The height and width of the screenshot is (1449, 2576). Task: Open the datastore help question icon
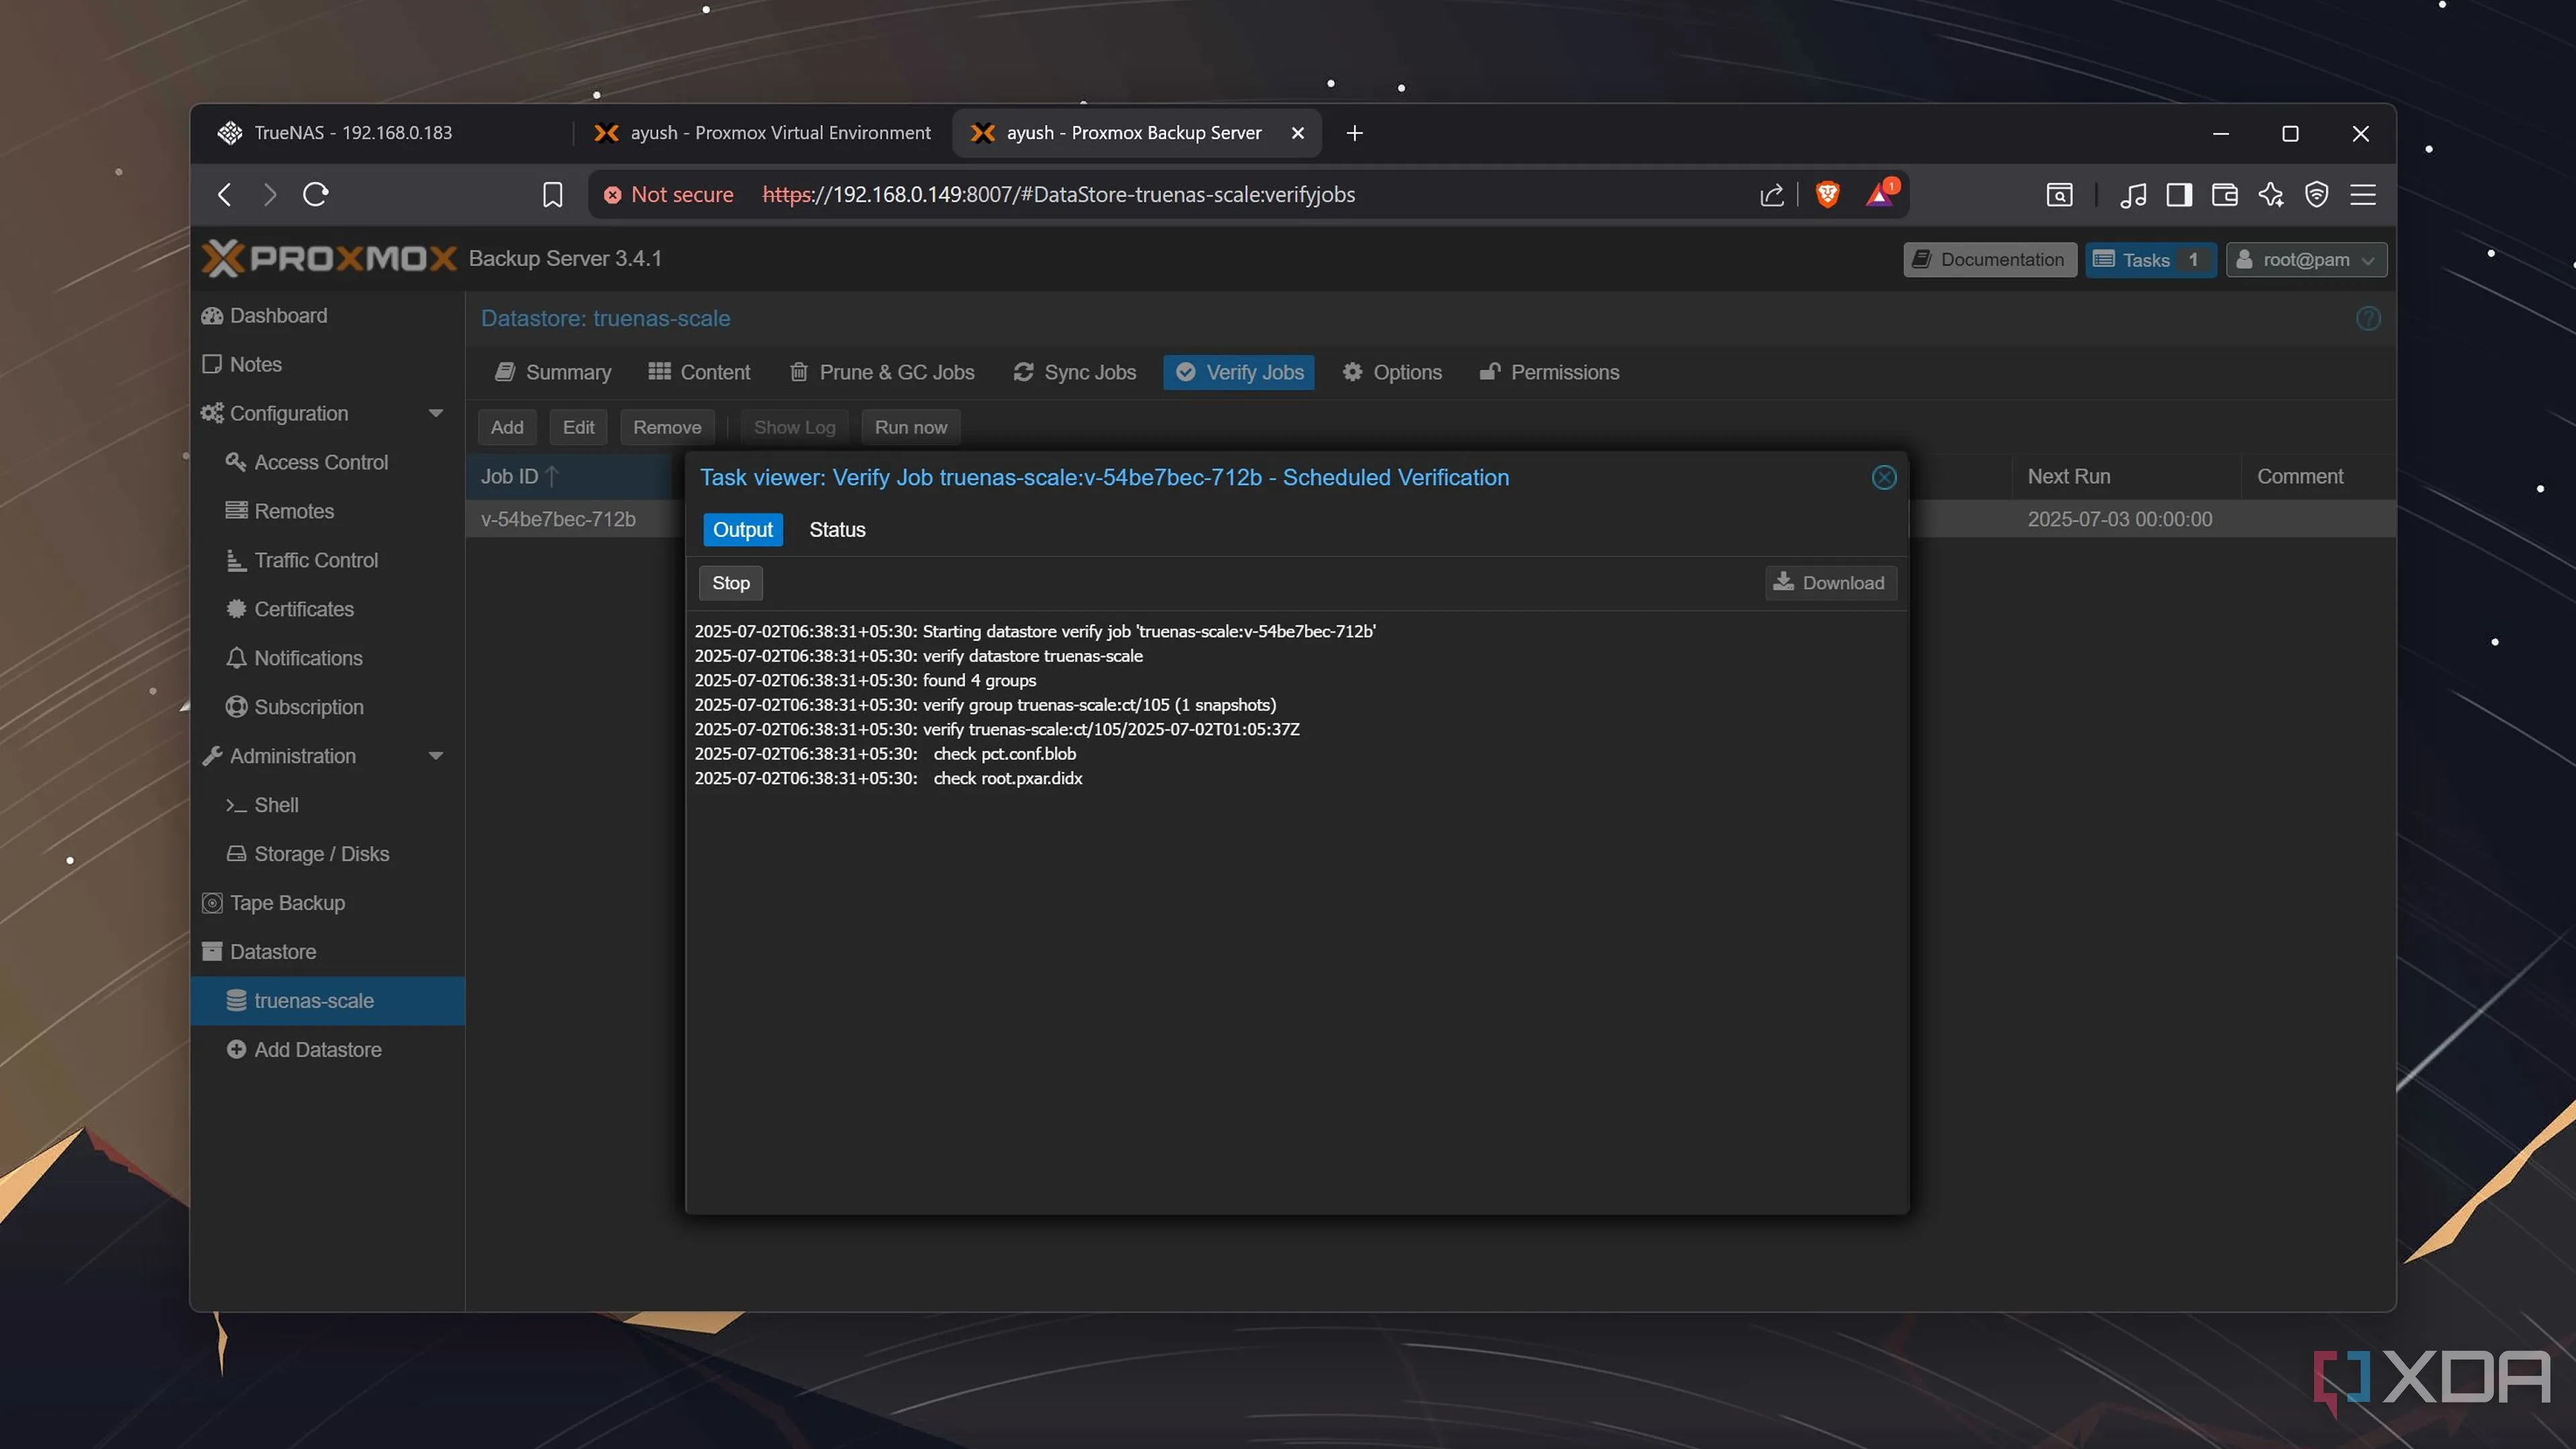2367,318
